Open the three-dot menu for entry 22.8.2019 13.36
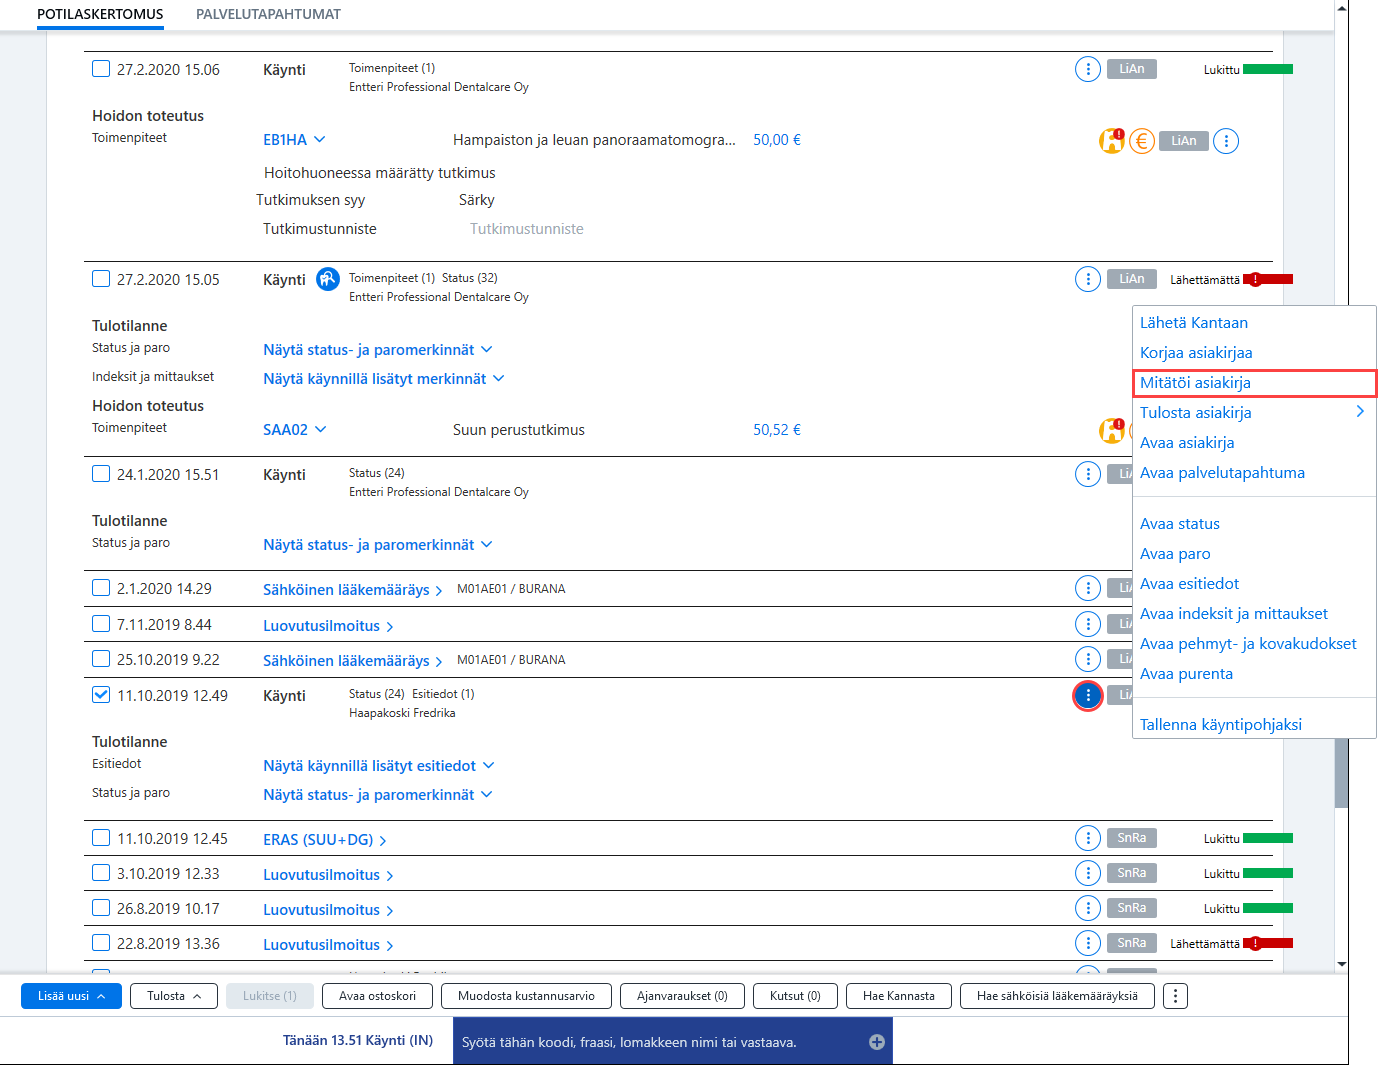The height and width of the screenshot is (1065, 1379). click(1088, 943)
